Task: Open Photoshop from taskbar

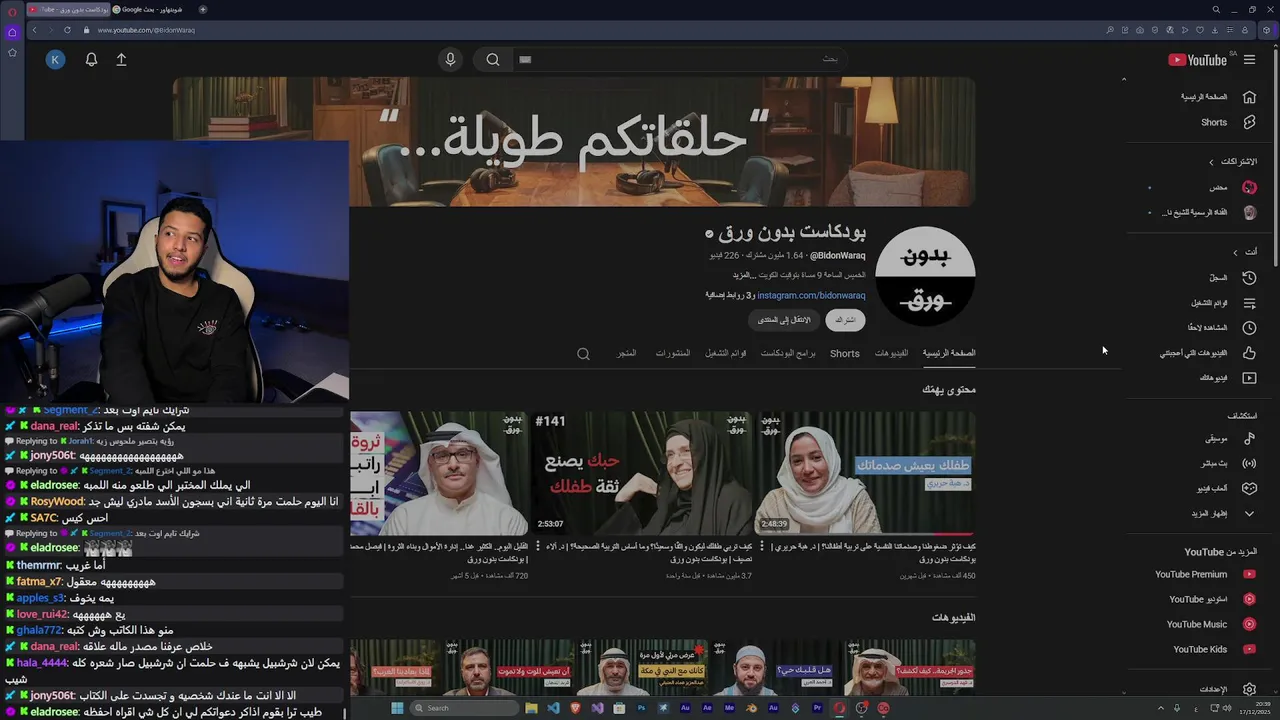Action: 641,708
